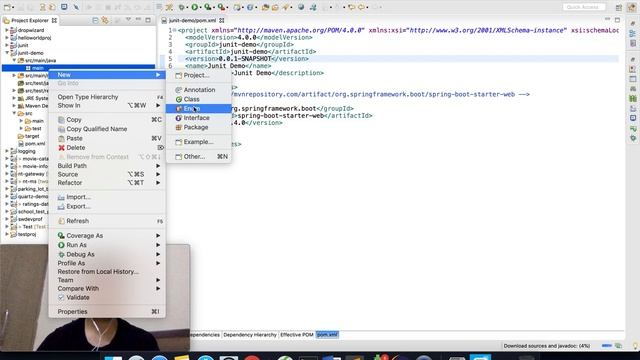
Task: Choose Annotation in New submenu
Action: pos(199,90)
